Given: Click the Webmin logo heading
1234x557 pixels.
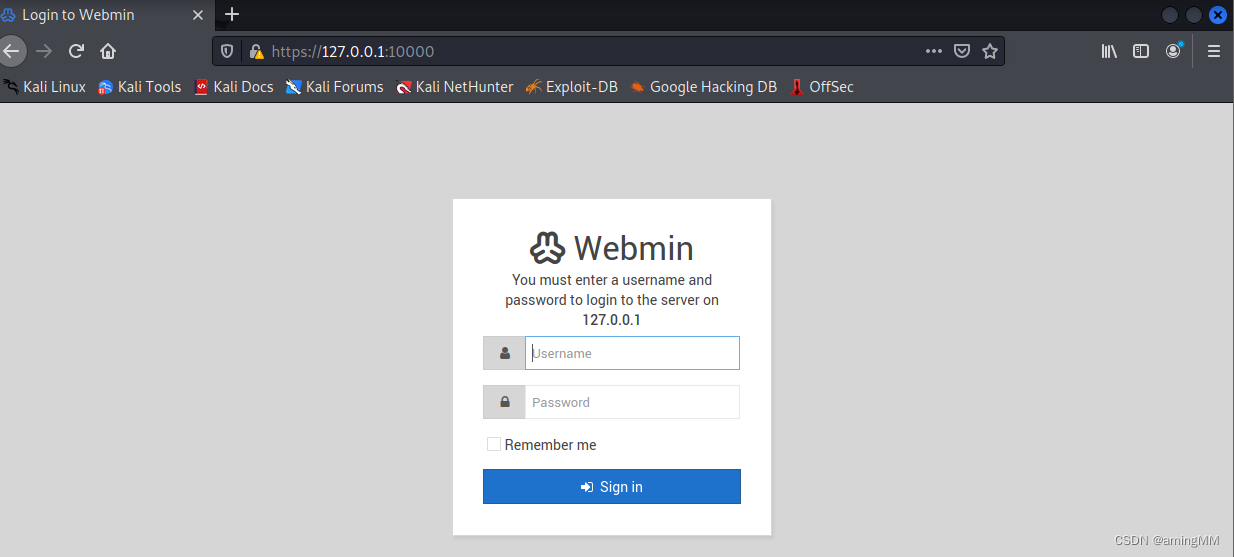Looking at the screenshot, I should 612,248.
